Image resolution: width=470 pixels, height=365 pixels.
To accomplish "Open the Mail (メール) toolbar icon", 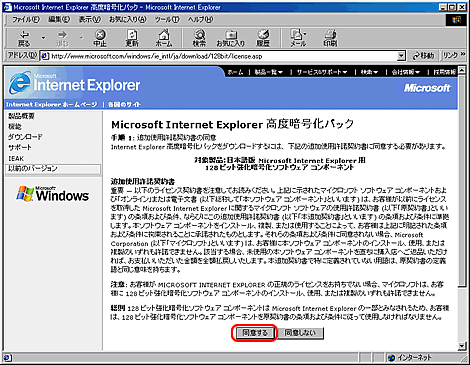I will 298,38.
